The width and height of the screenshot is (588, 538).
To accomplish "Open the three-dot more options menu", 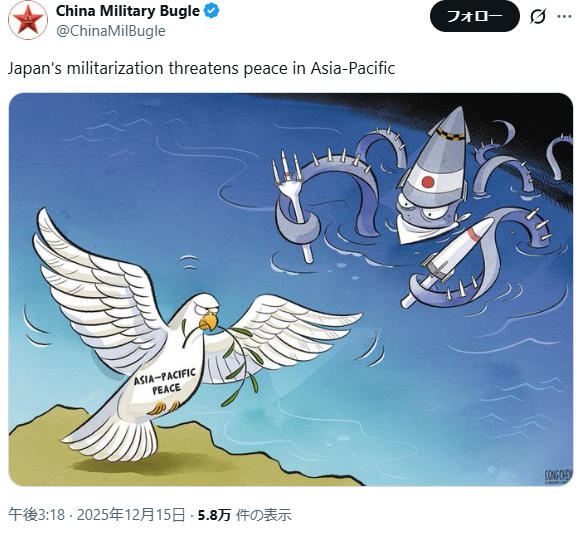I will [564, 16].
